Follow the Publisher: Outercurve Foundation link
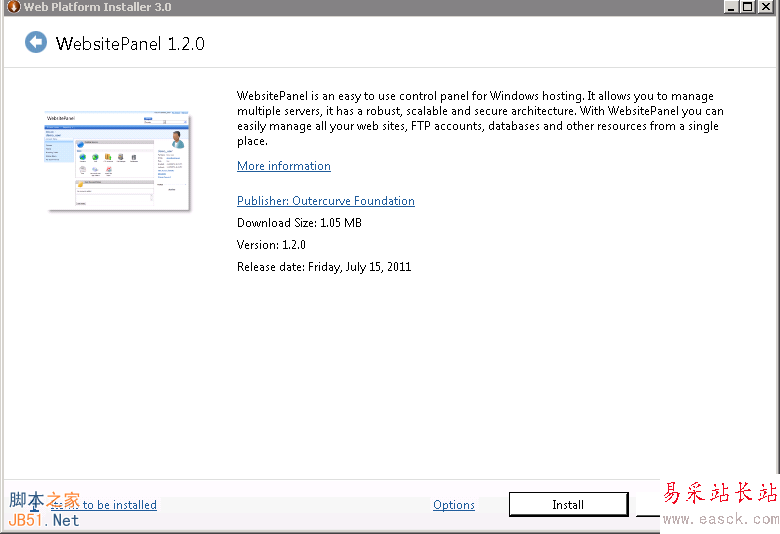Screen dimensions: 780x534 click(x=326, y=201)
